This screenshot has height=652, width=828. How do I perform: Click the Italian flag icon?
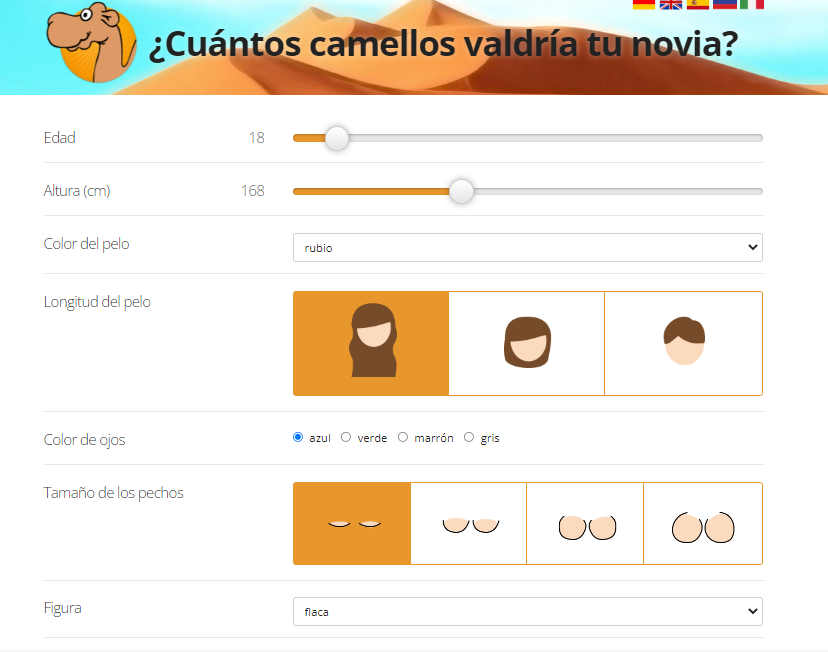coord(752,4)
